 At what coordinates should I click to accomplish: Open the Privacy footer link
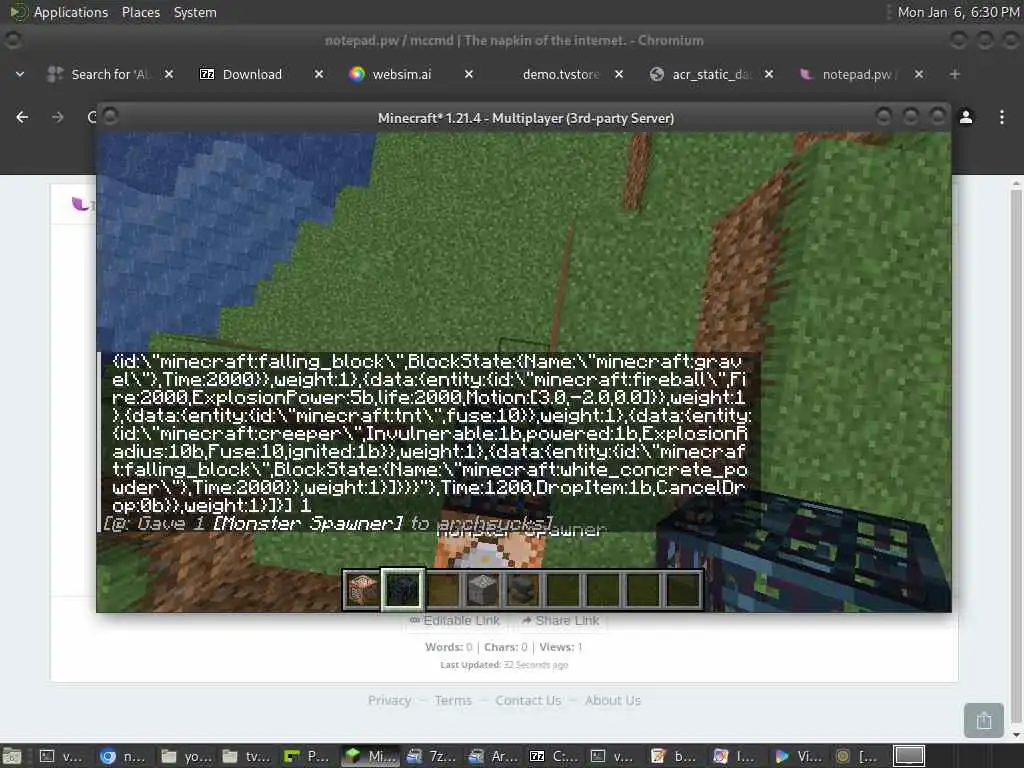(389, 700)
